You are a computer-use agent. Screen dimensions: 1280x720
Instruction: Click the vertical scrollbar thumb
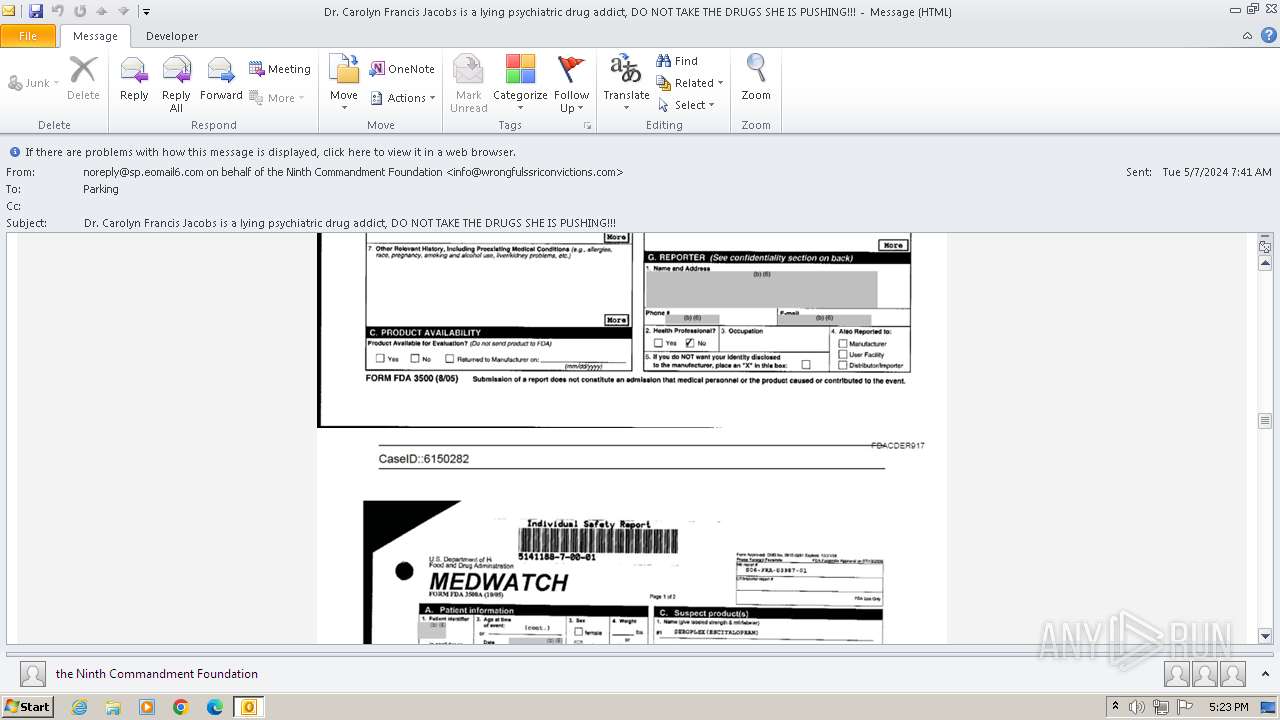pyautogui.click(x=1265, y=421)
